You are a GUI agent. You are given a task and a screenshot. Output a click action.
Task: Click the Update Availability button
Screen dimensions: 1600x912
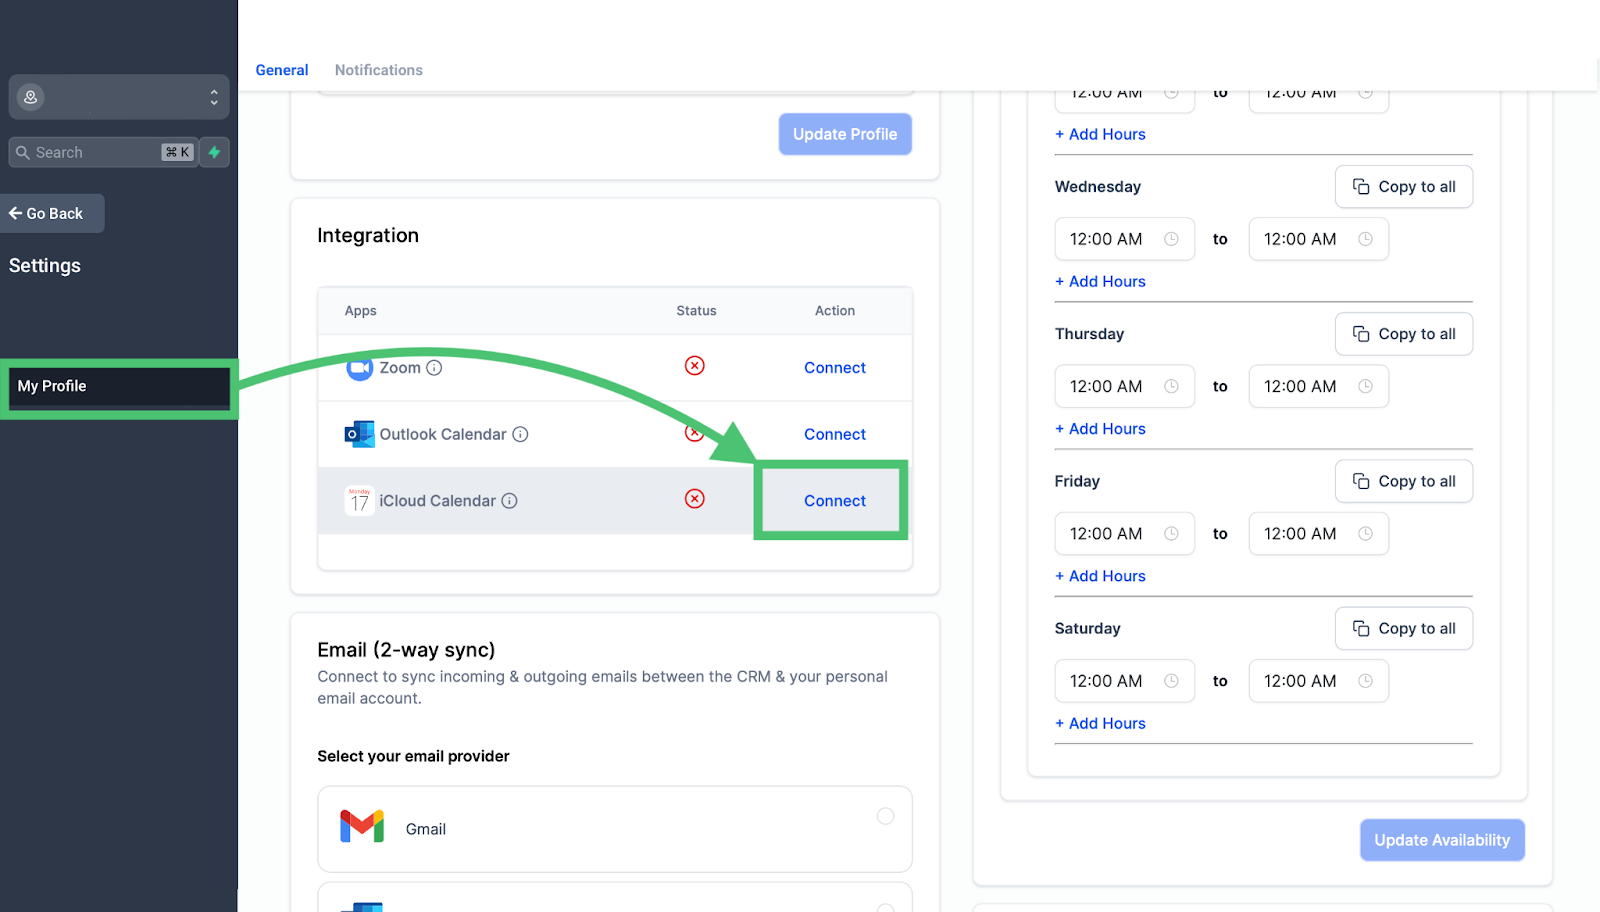tap(1442, 840)
